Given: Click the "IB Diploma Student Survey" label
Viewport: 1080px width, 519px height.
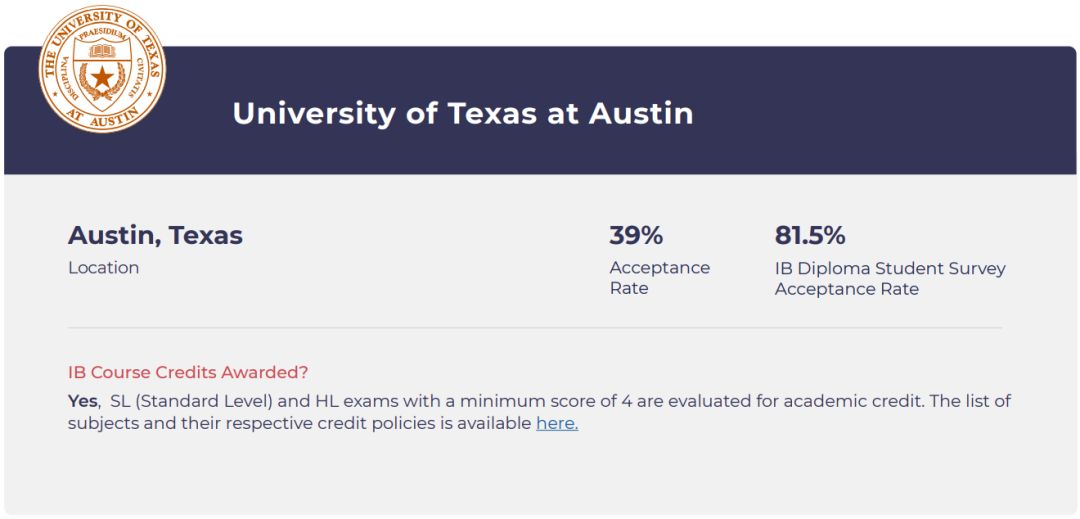Looking at the screenshot, I should tap(890, 268).
